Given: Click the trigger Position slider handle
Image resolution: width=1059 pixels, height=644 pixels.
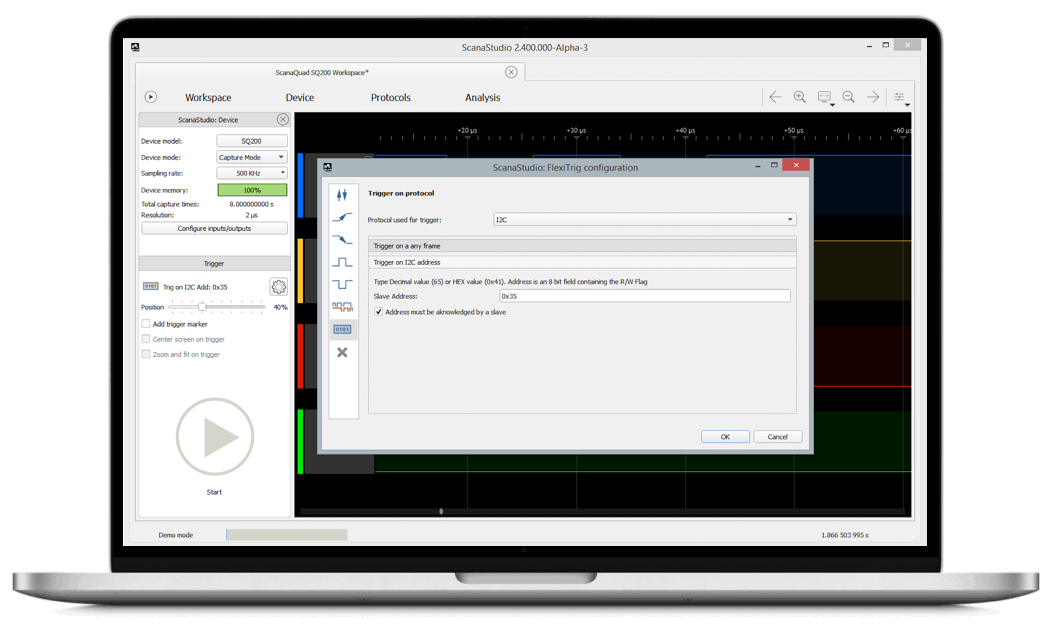Looking at the screenshot, I should pos(202,307).
